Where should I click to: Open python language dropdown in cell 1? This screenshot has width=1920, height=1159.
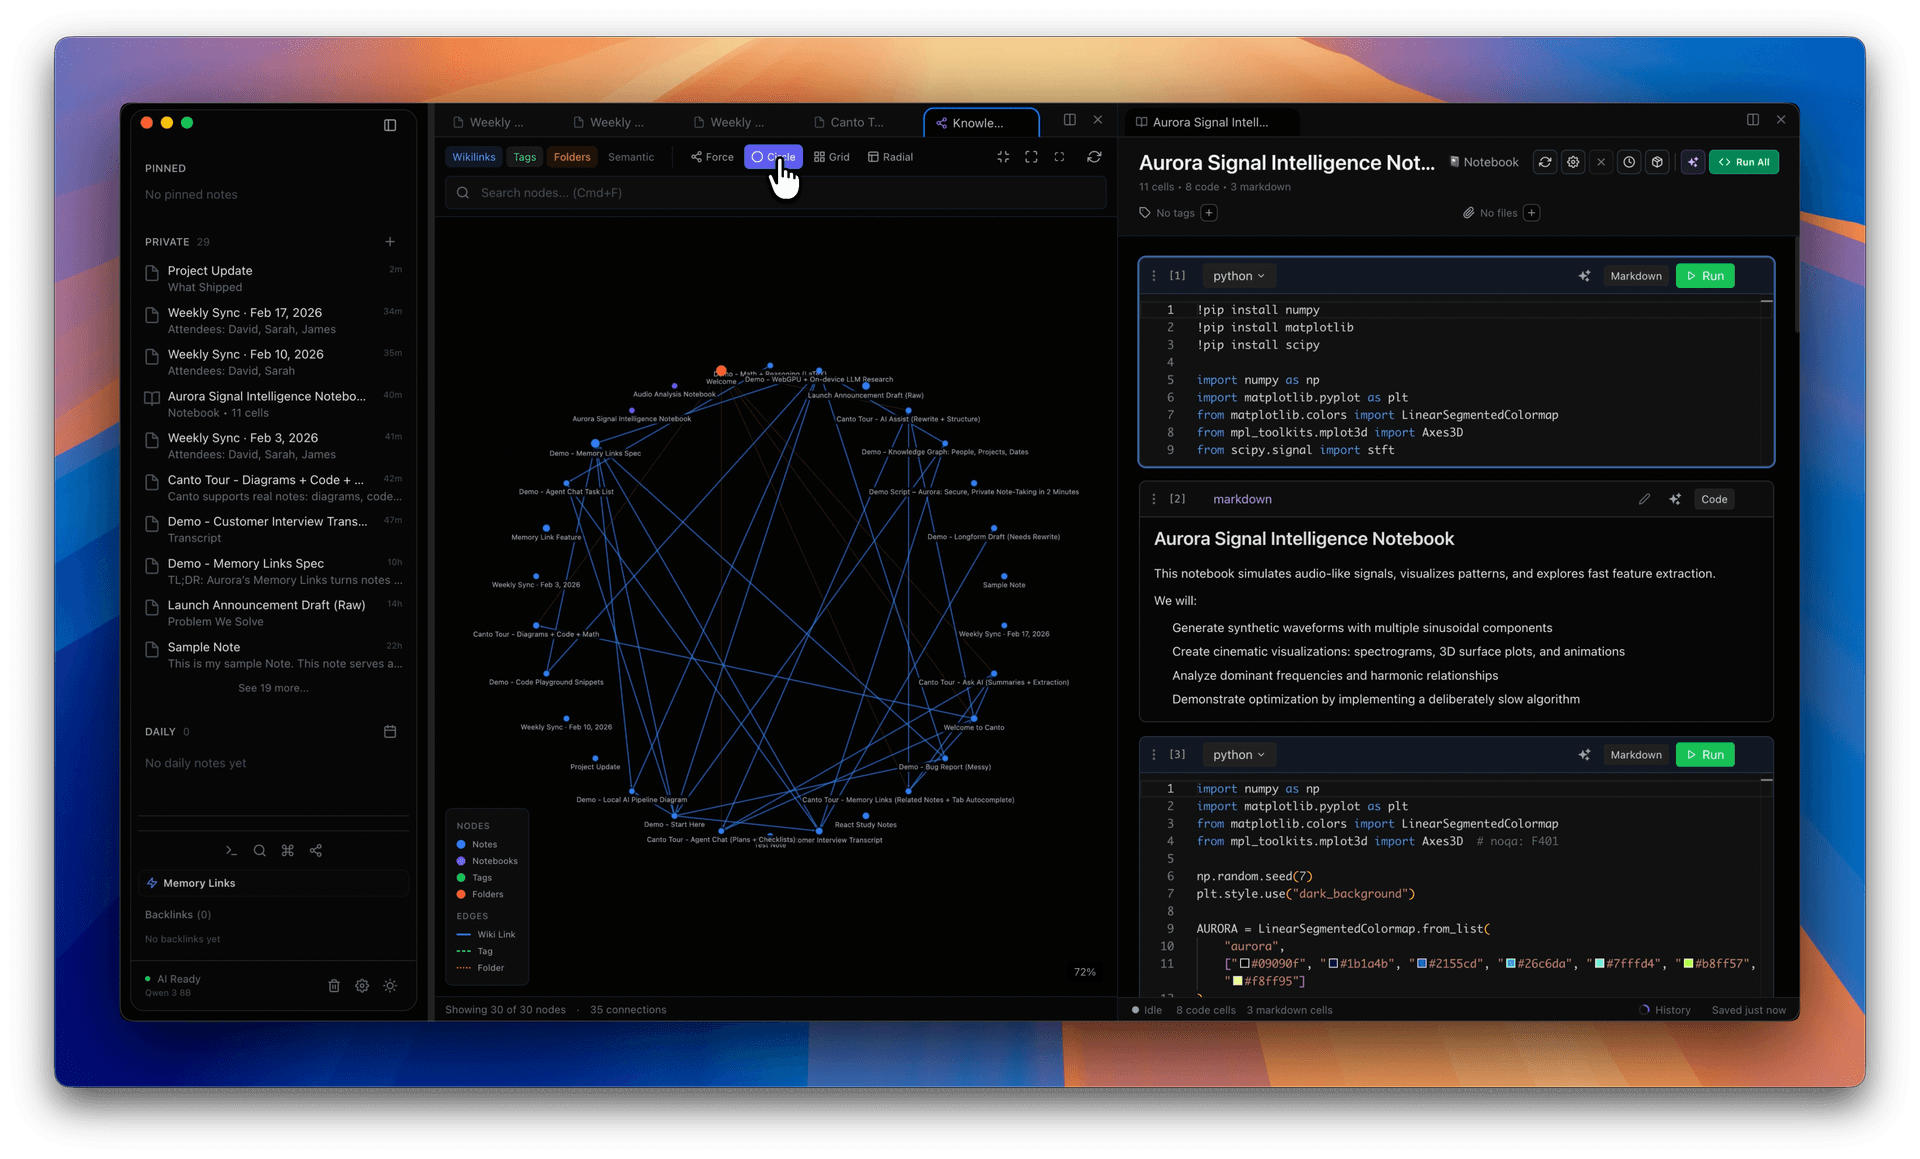[1238, 276]
